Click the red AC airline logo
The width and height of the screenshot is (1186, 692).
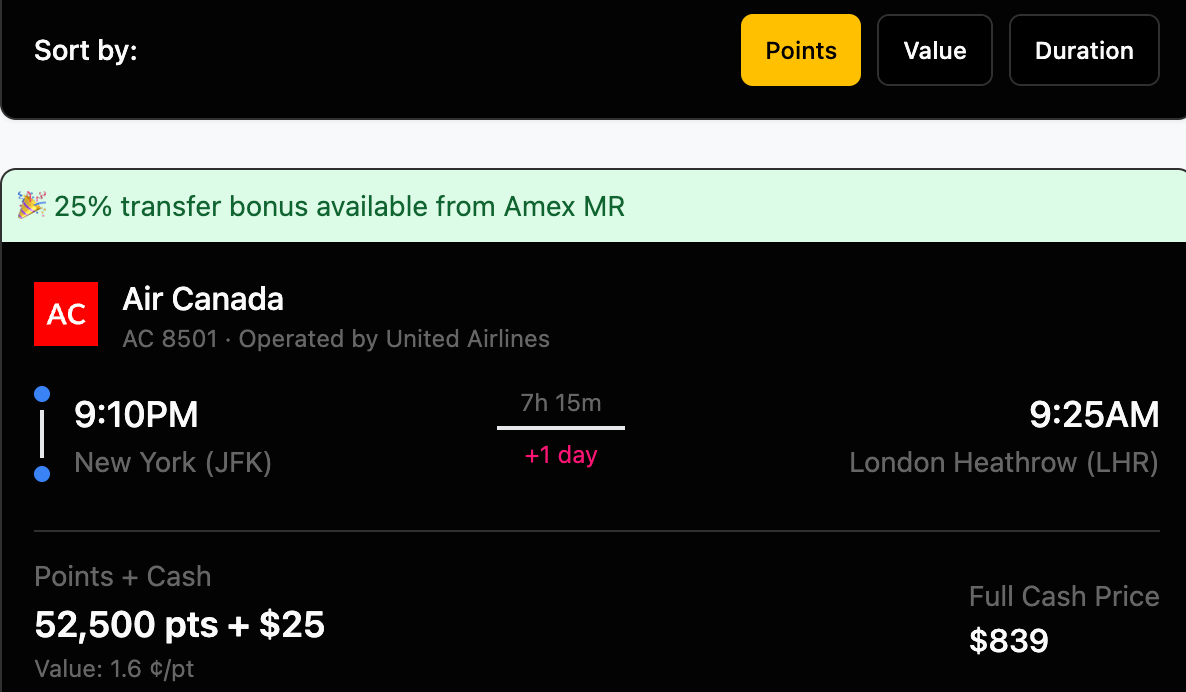[66, 314]
